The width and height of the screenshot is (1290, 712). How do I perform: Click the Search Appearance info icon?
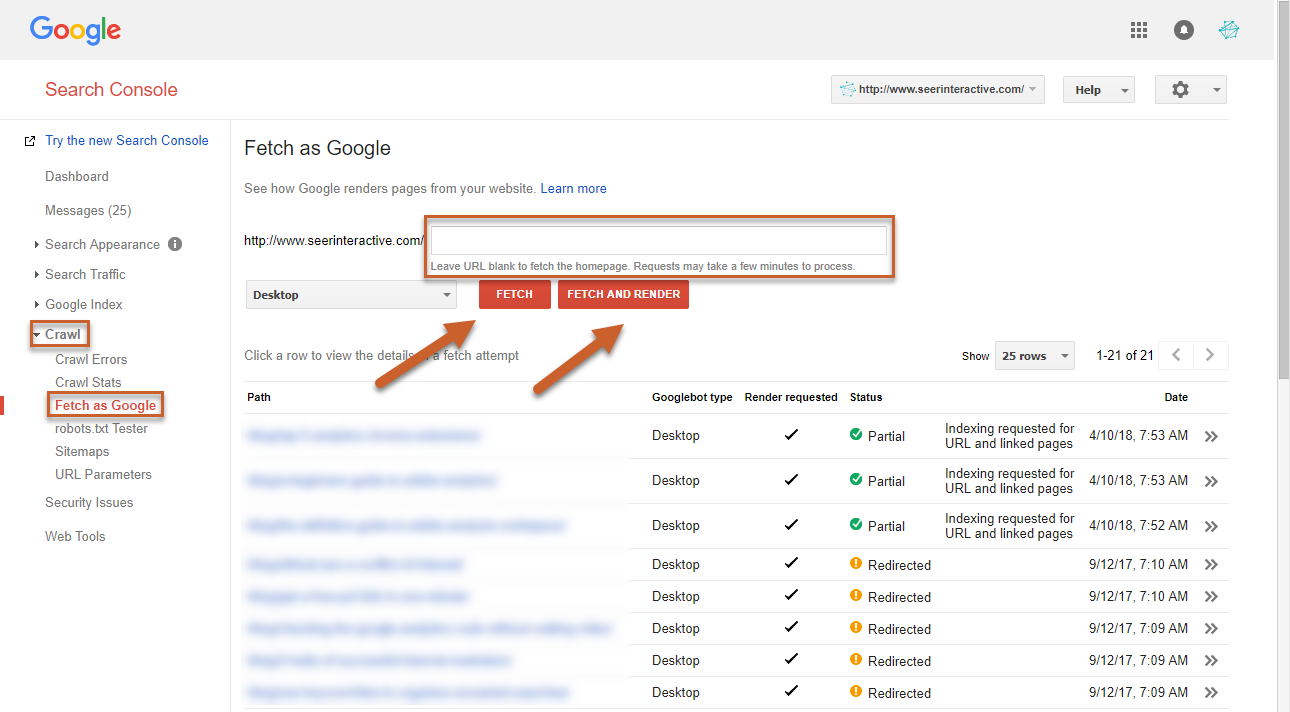coord(175,244)
